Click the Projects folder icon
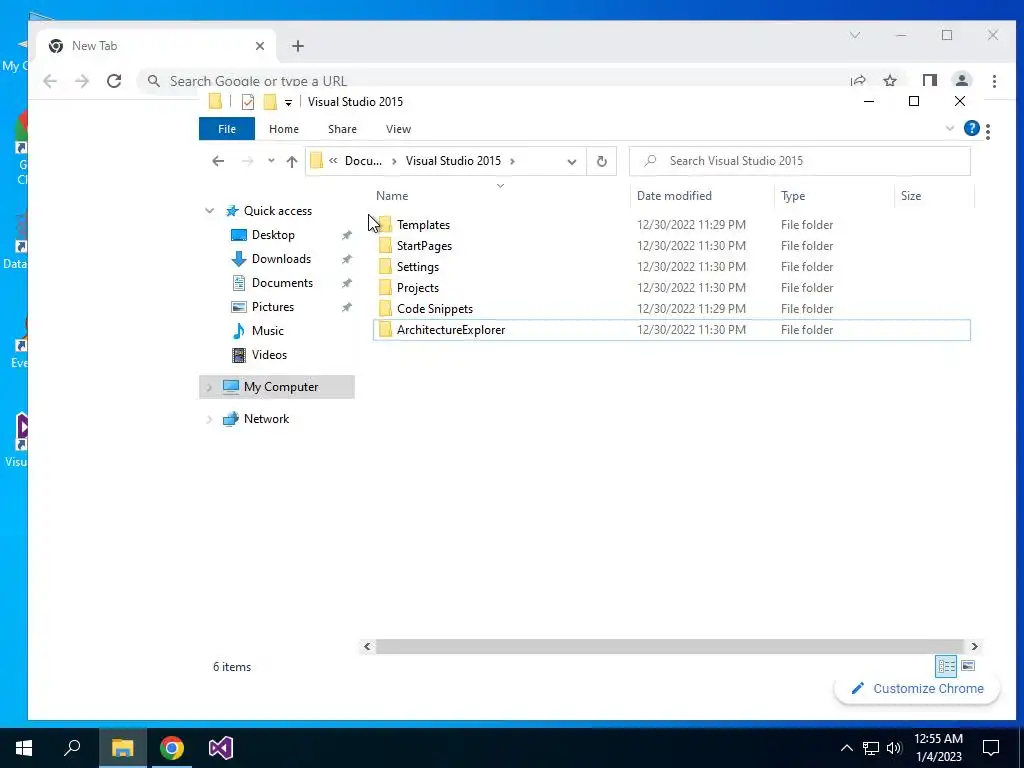 tap(385, 287)
